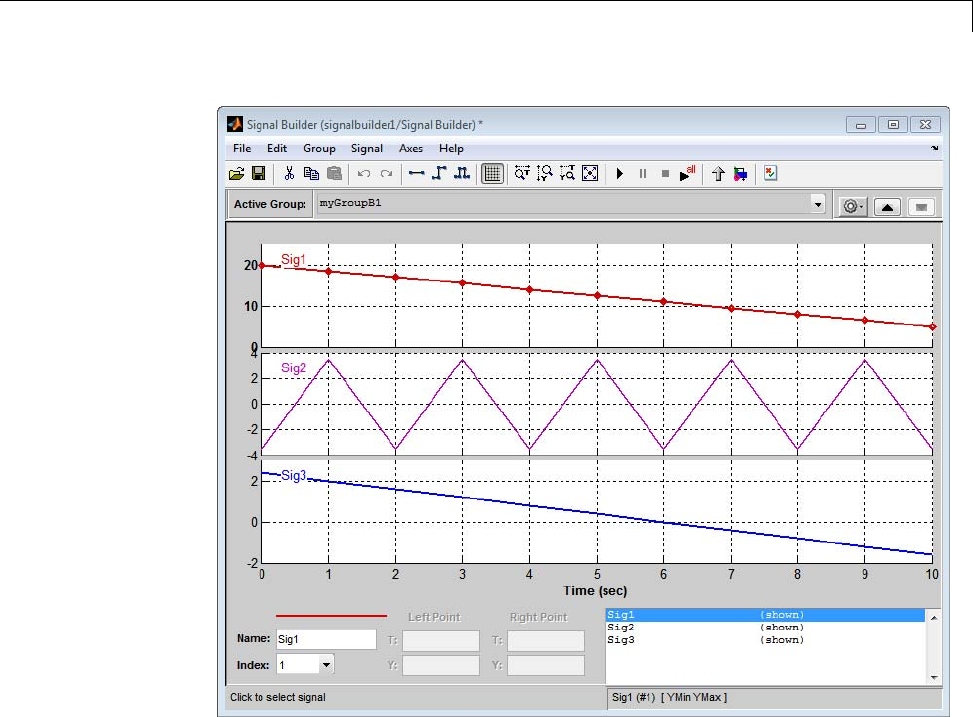The width and height of the screenshot is (973, 717).
Task: Click the Zoom in T and Y icon
Action: [x=567, y=174]
